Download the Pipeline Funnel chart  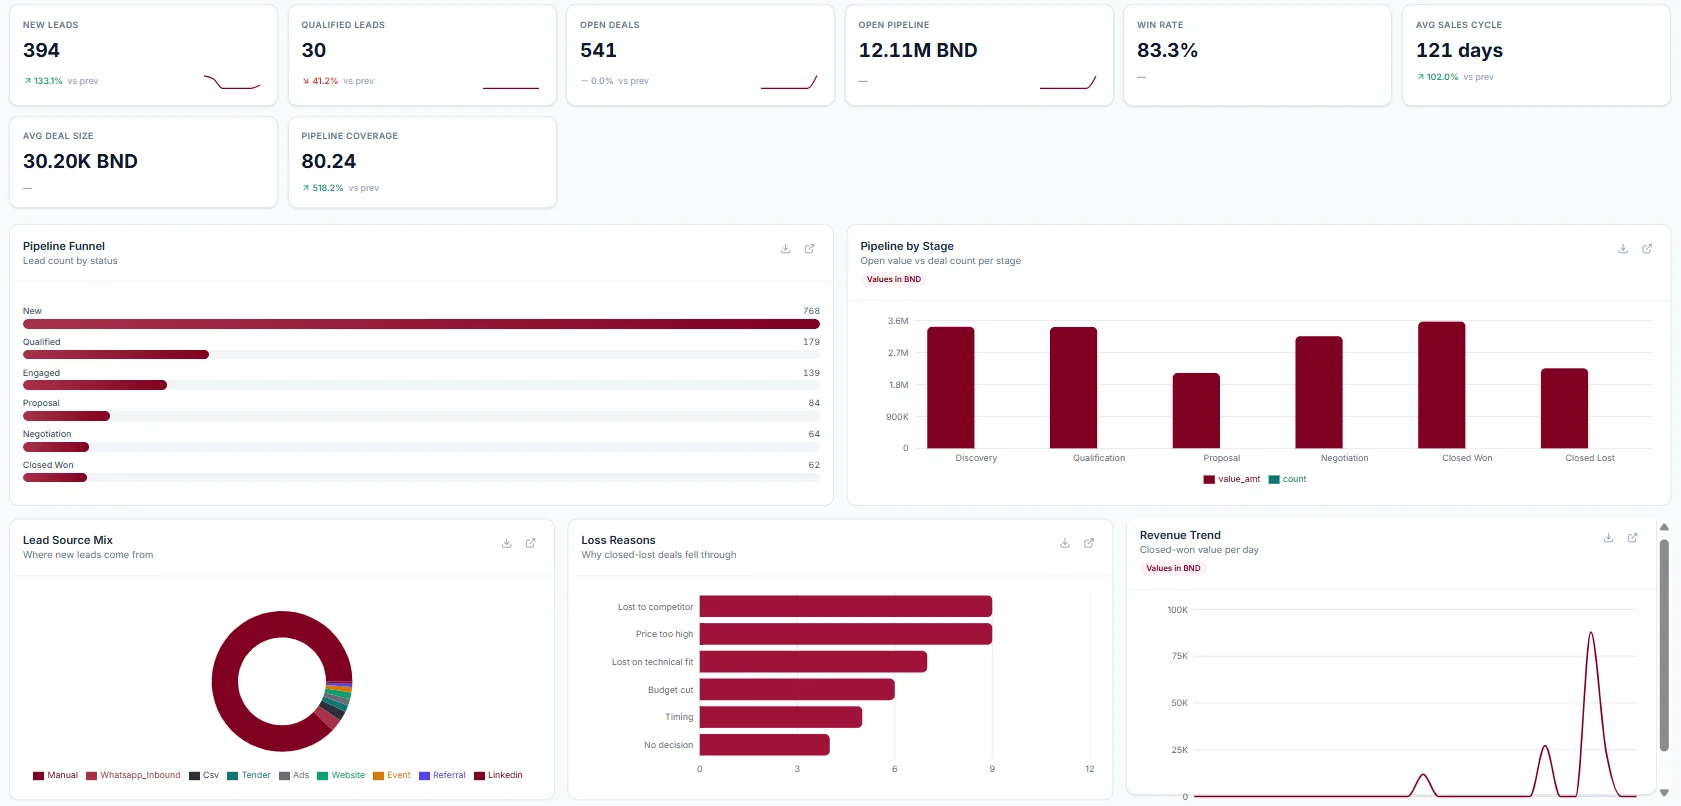[786, 249]
